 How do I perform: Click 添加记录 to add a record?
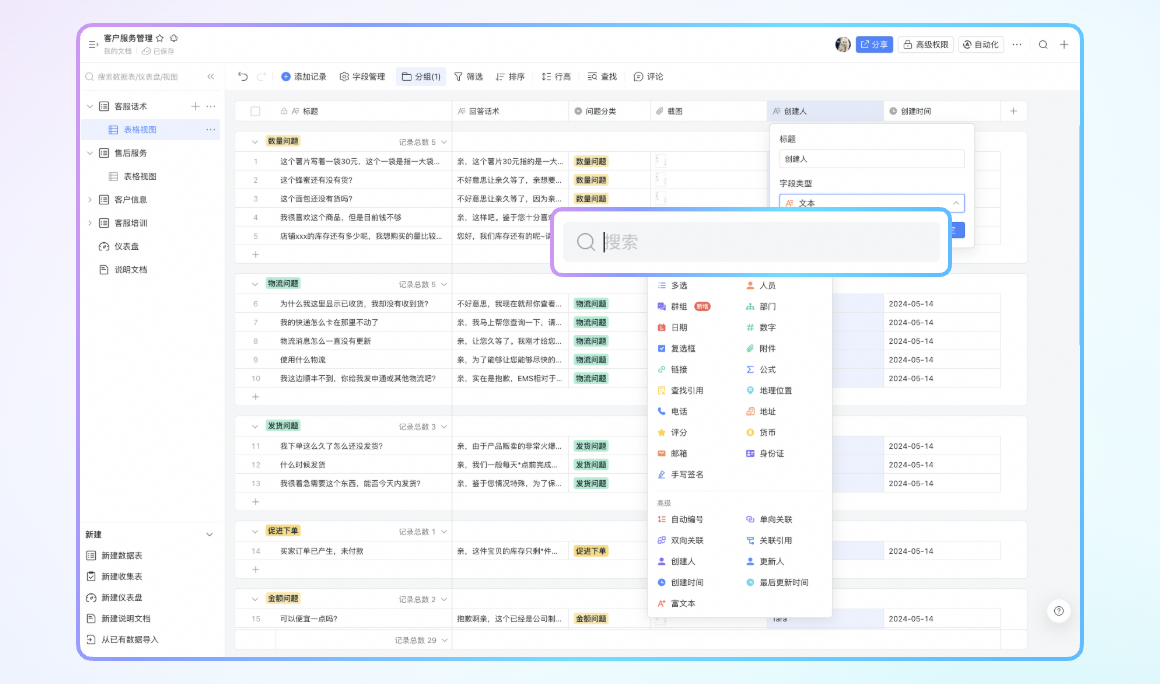coord(303,76)
